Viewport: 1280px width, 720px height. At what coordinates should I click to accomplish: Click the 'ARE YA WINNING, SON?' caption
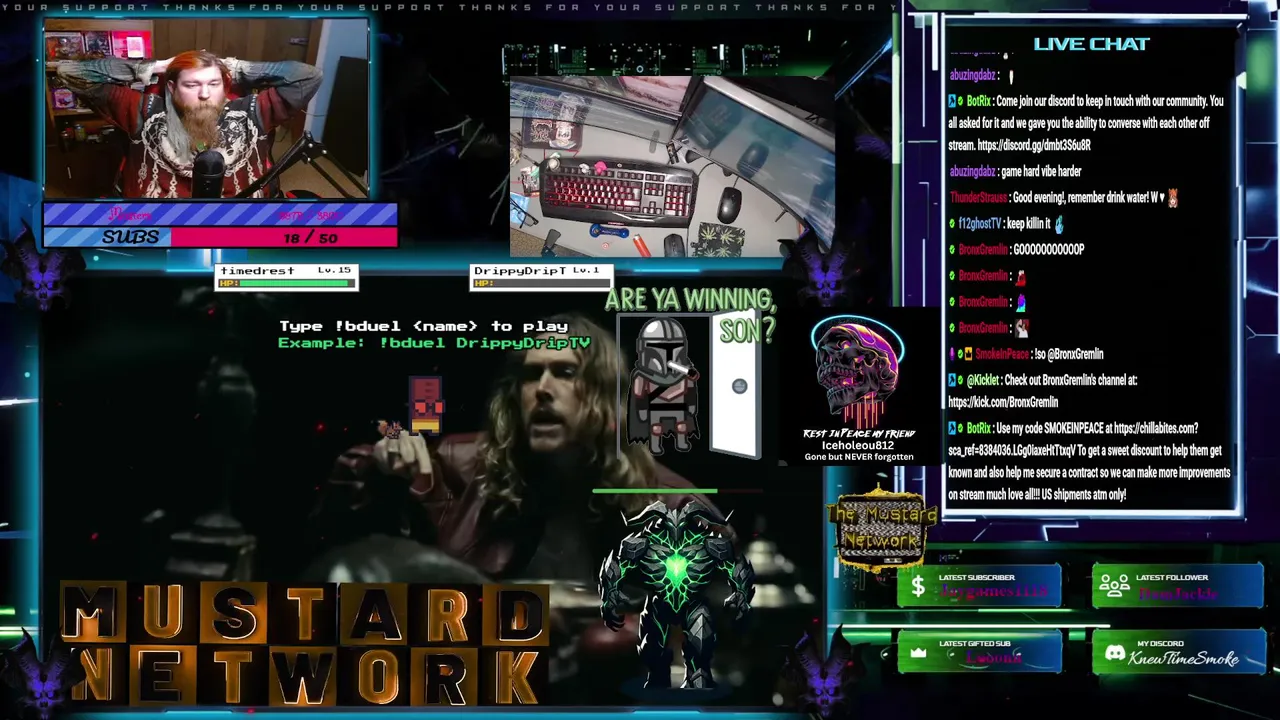pyautogui.click(x=690, y=313)
